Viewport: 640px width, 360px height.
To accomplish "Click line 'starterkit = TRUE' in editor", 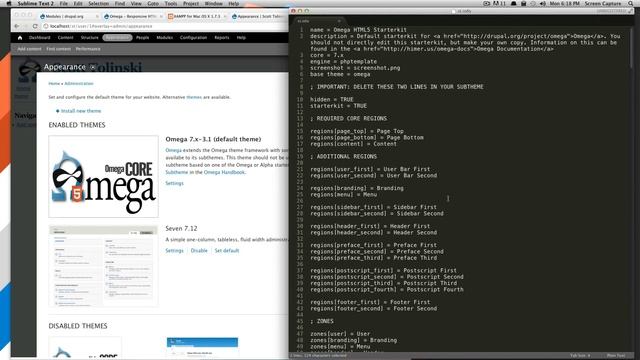I will click(x=338, y=106).
